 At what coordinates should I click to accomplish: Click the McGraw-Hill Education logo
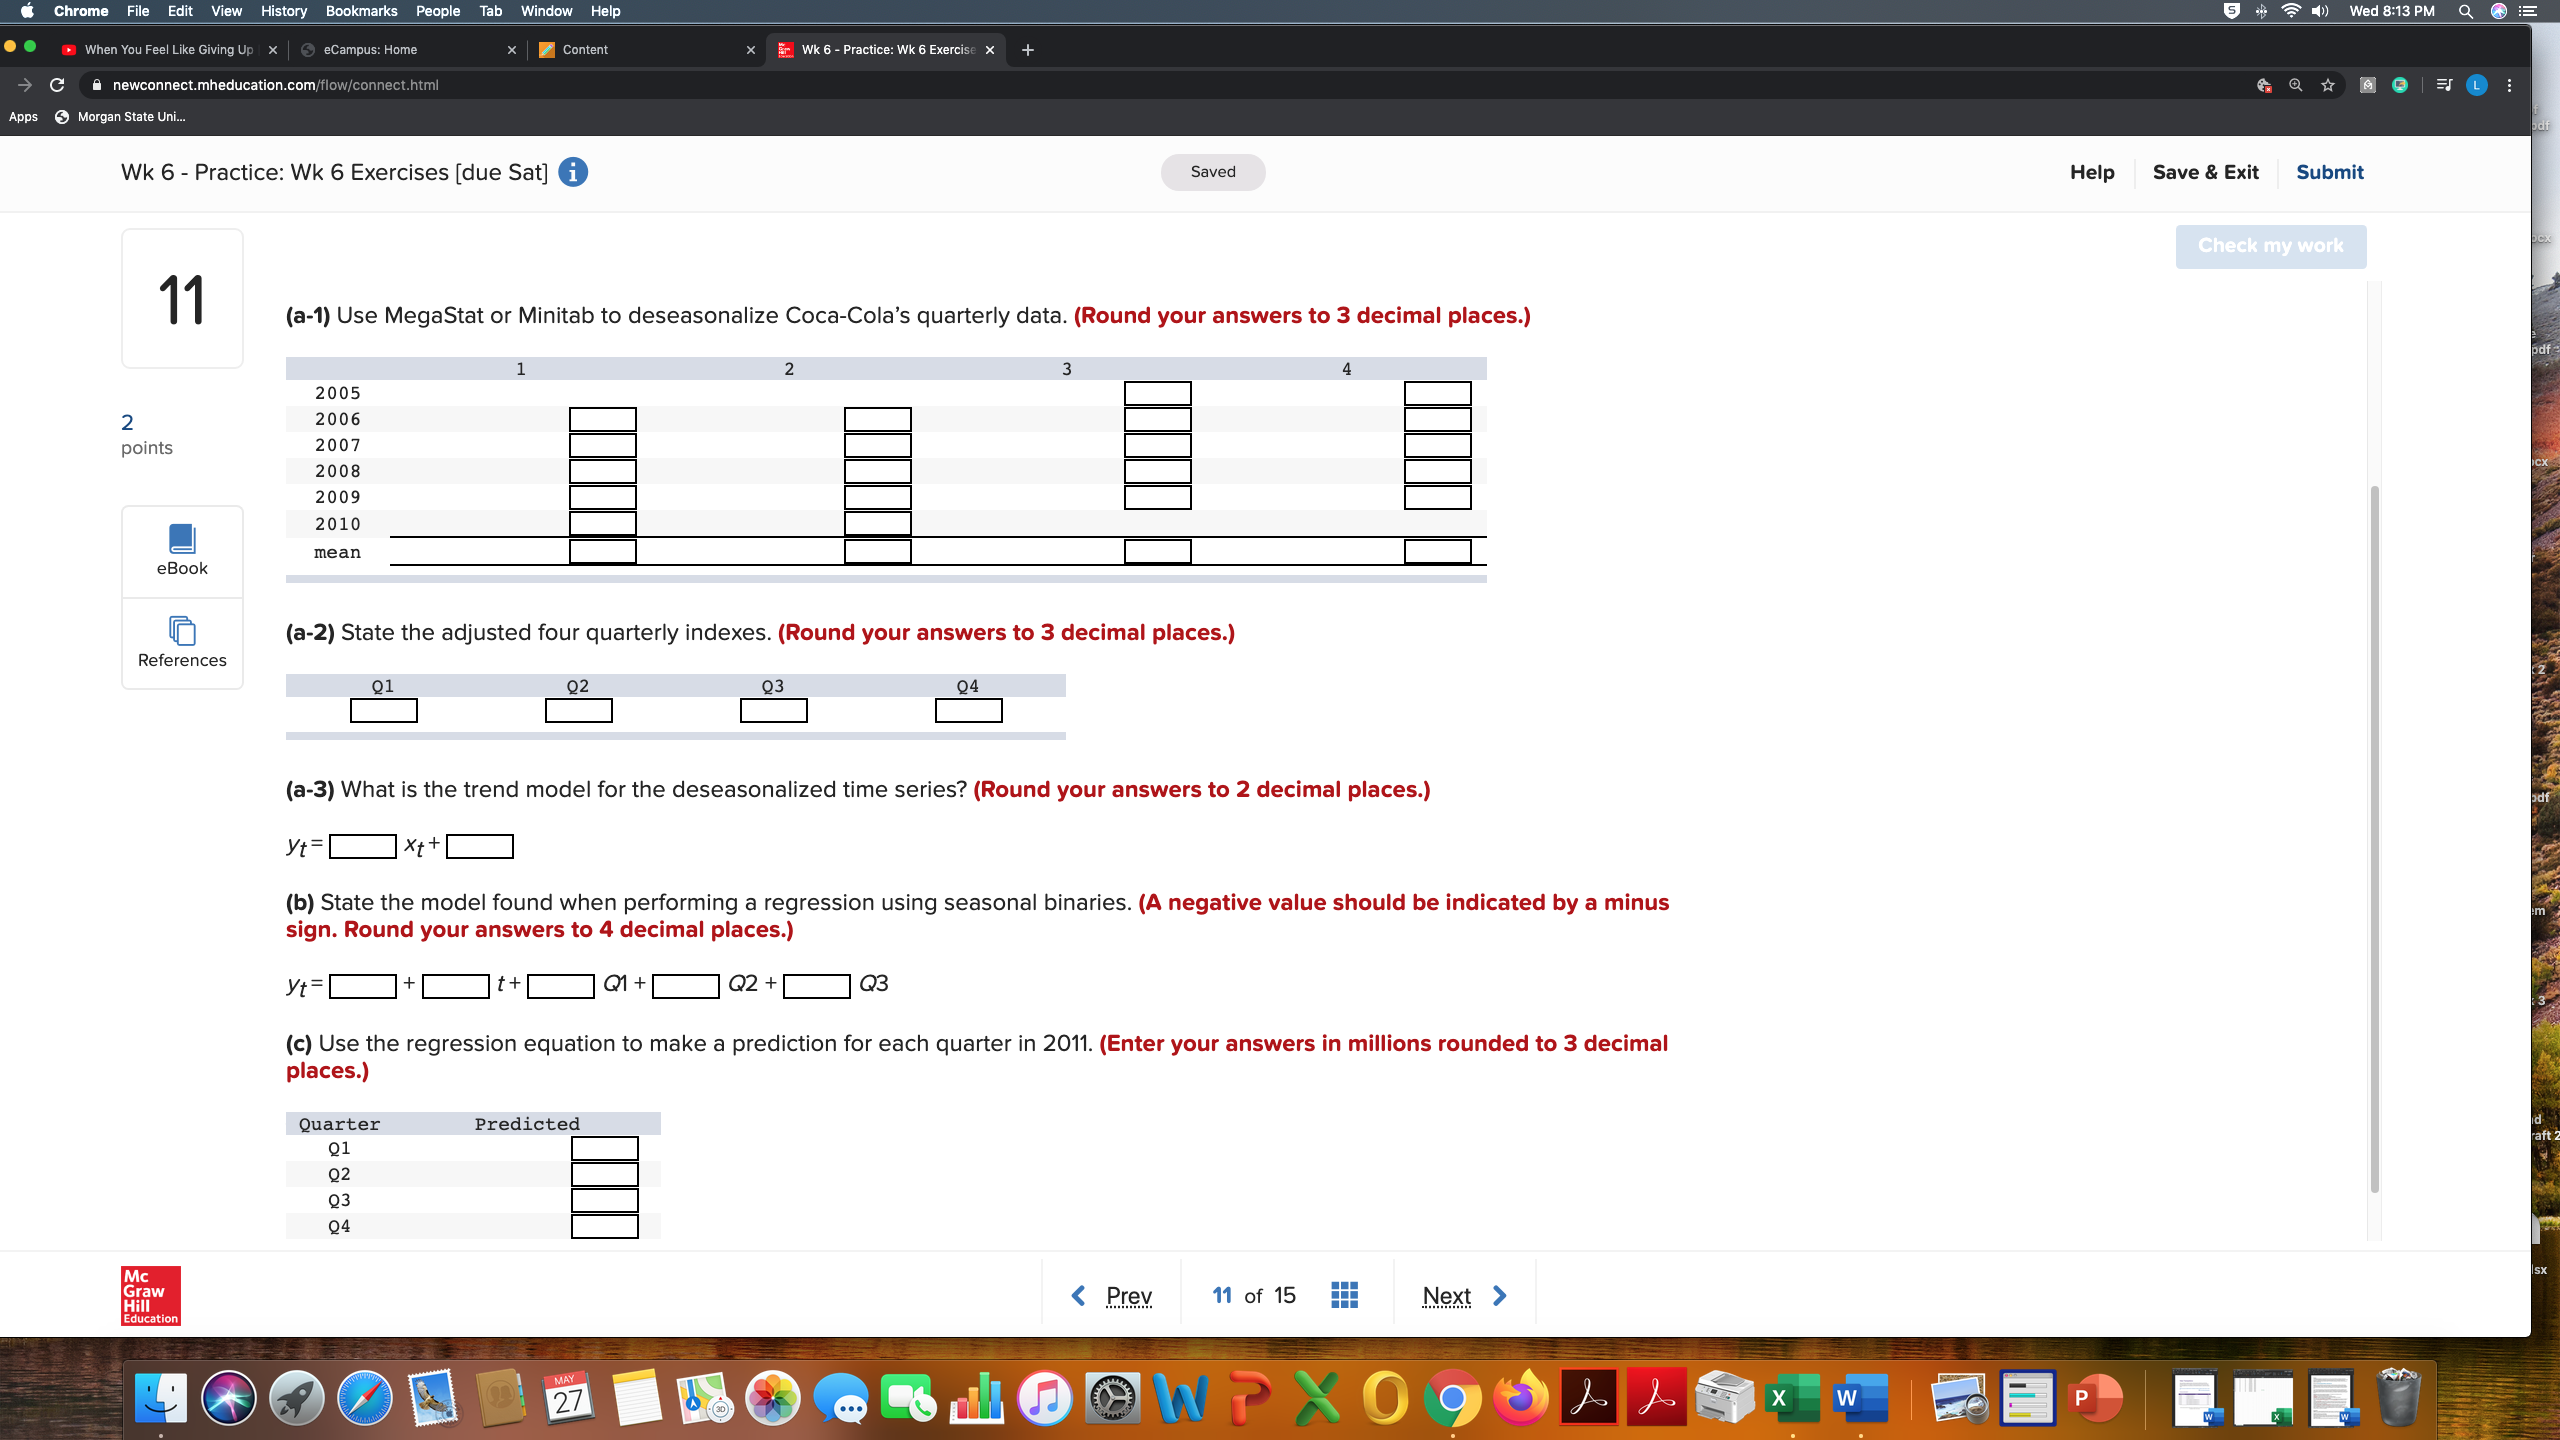click(x=149, y=1295)
